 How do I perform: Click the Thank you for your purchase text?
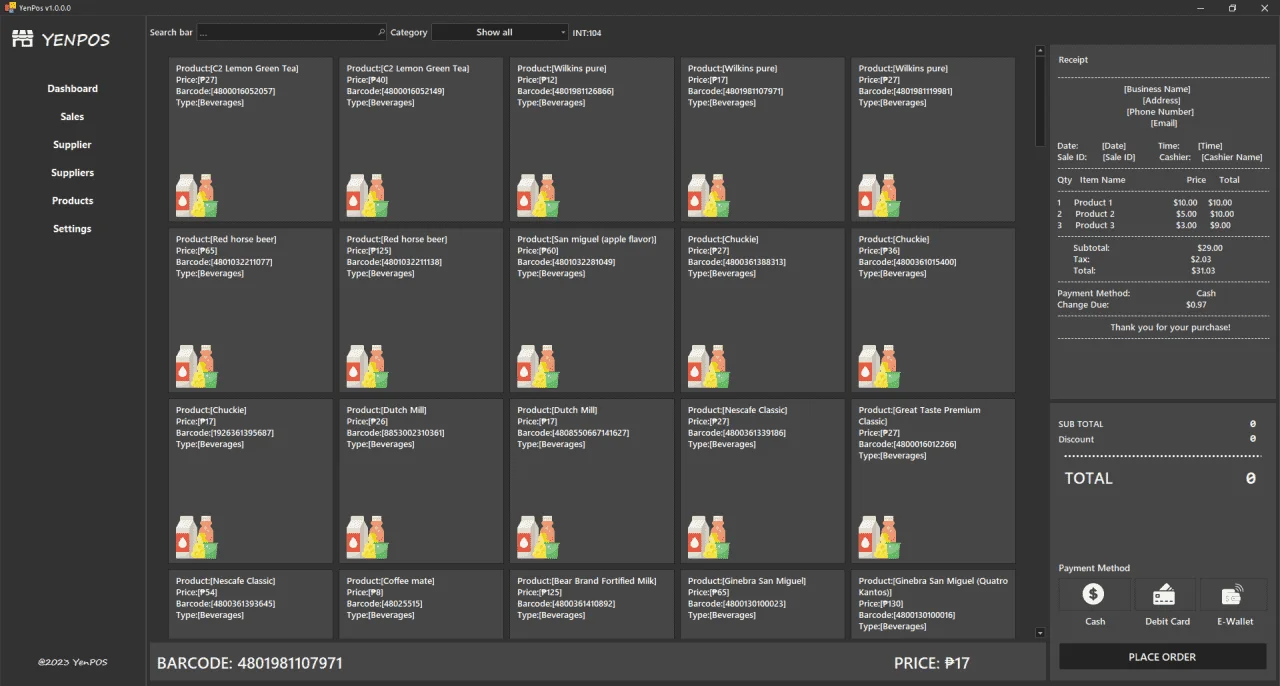pos(1170,327)
